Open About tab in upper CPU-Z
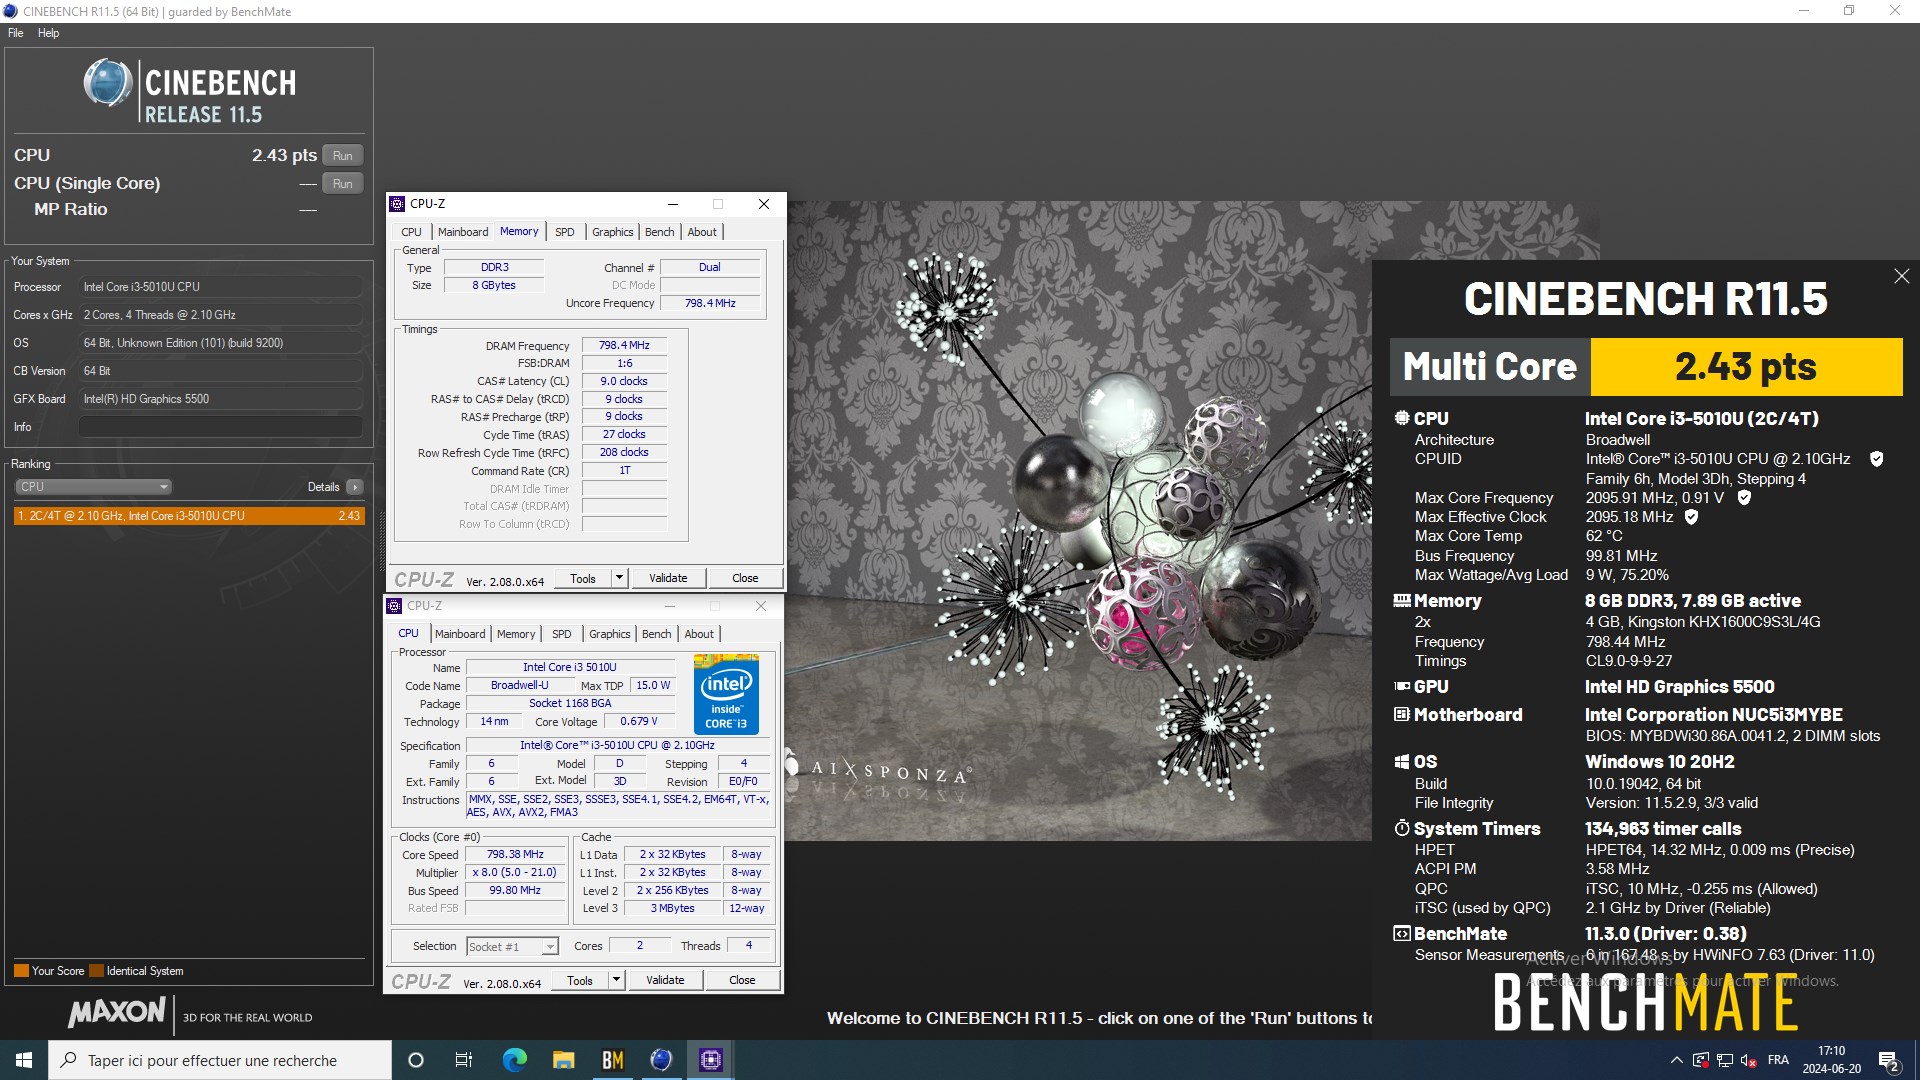Screen dimensions: 1920x1080 click(x=702, y=232)
